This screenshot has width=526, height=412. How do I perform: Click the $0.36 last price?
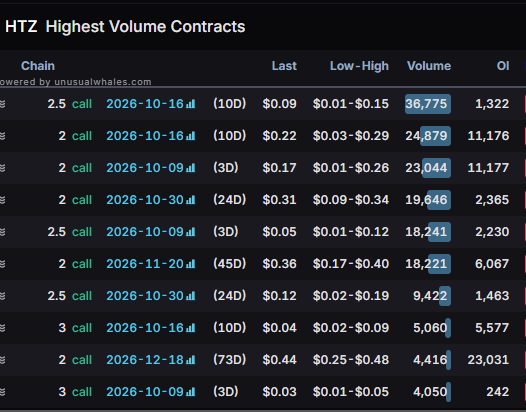click(x=279, y=264)
